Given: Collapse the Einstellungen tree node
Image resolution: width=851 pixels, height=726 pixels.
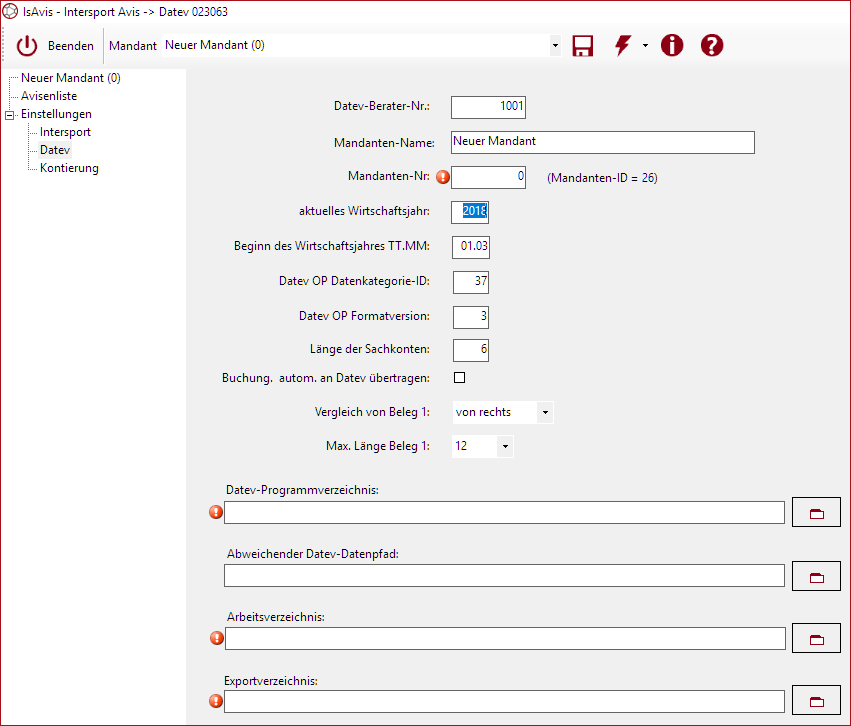Looking at the screenshot, I should click(x=10, y=115).
